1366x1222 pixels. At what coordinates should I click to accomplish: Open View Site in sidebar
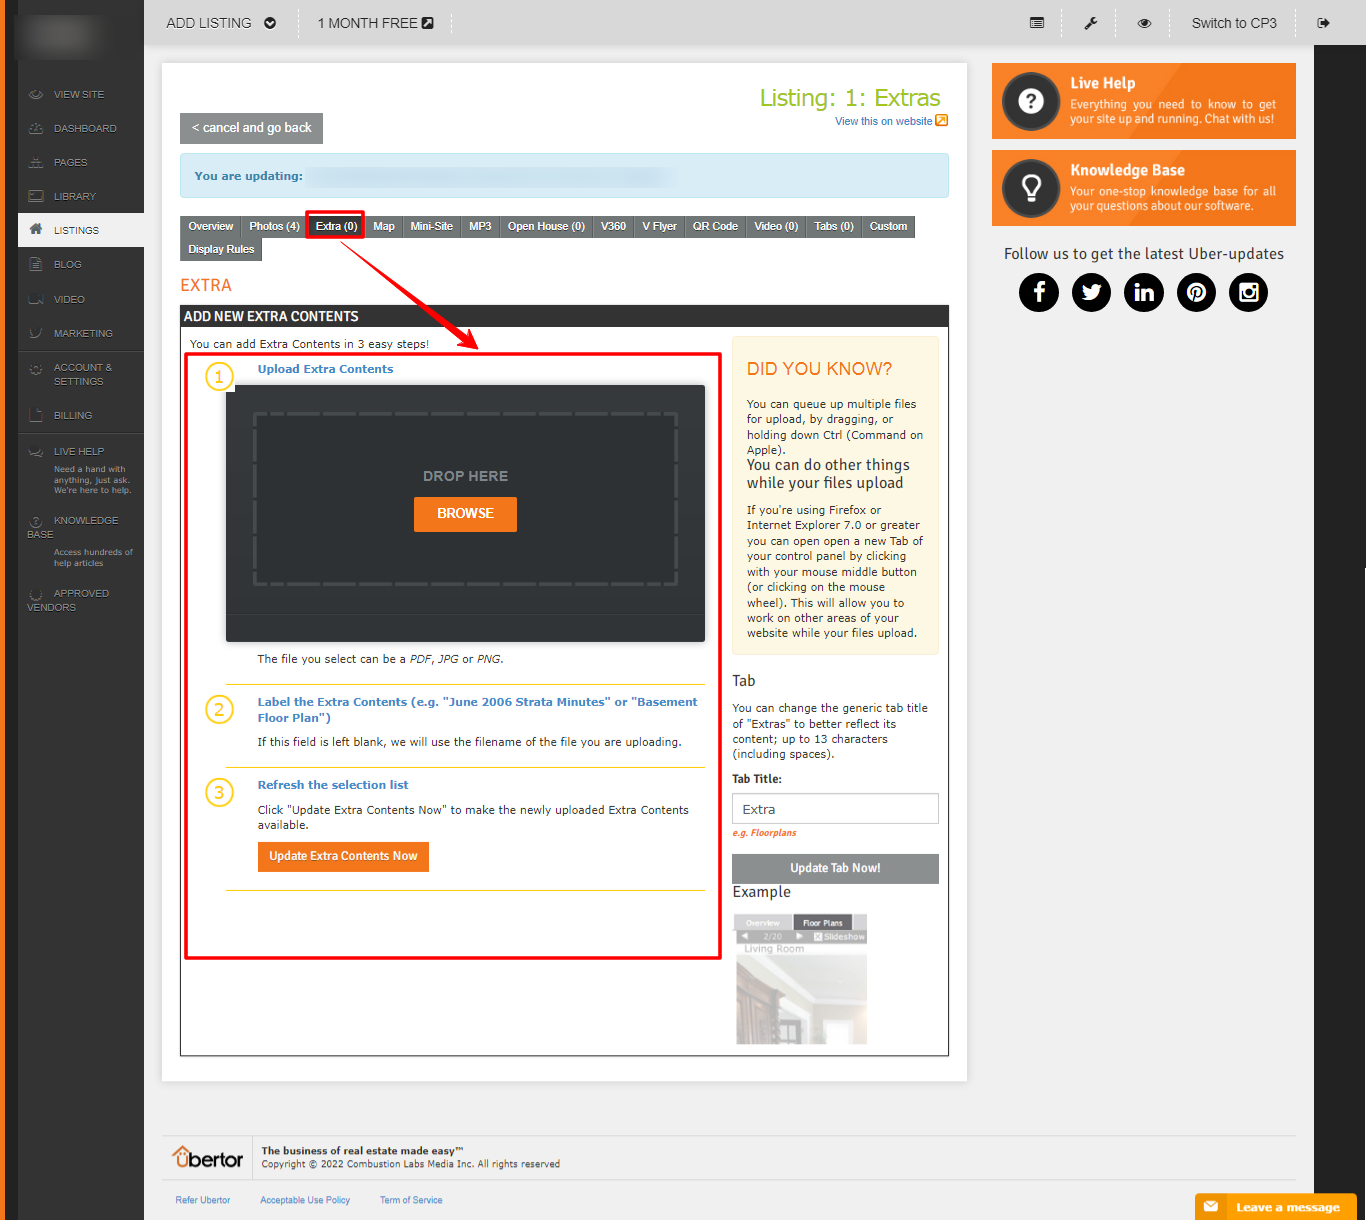79,94
